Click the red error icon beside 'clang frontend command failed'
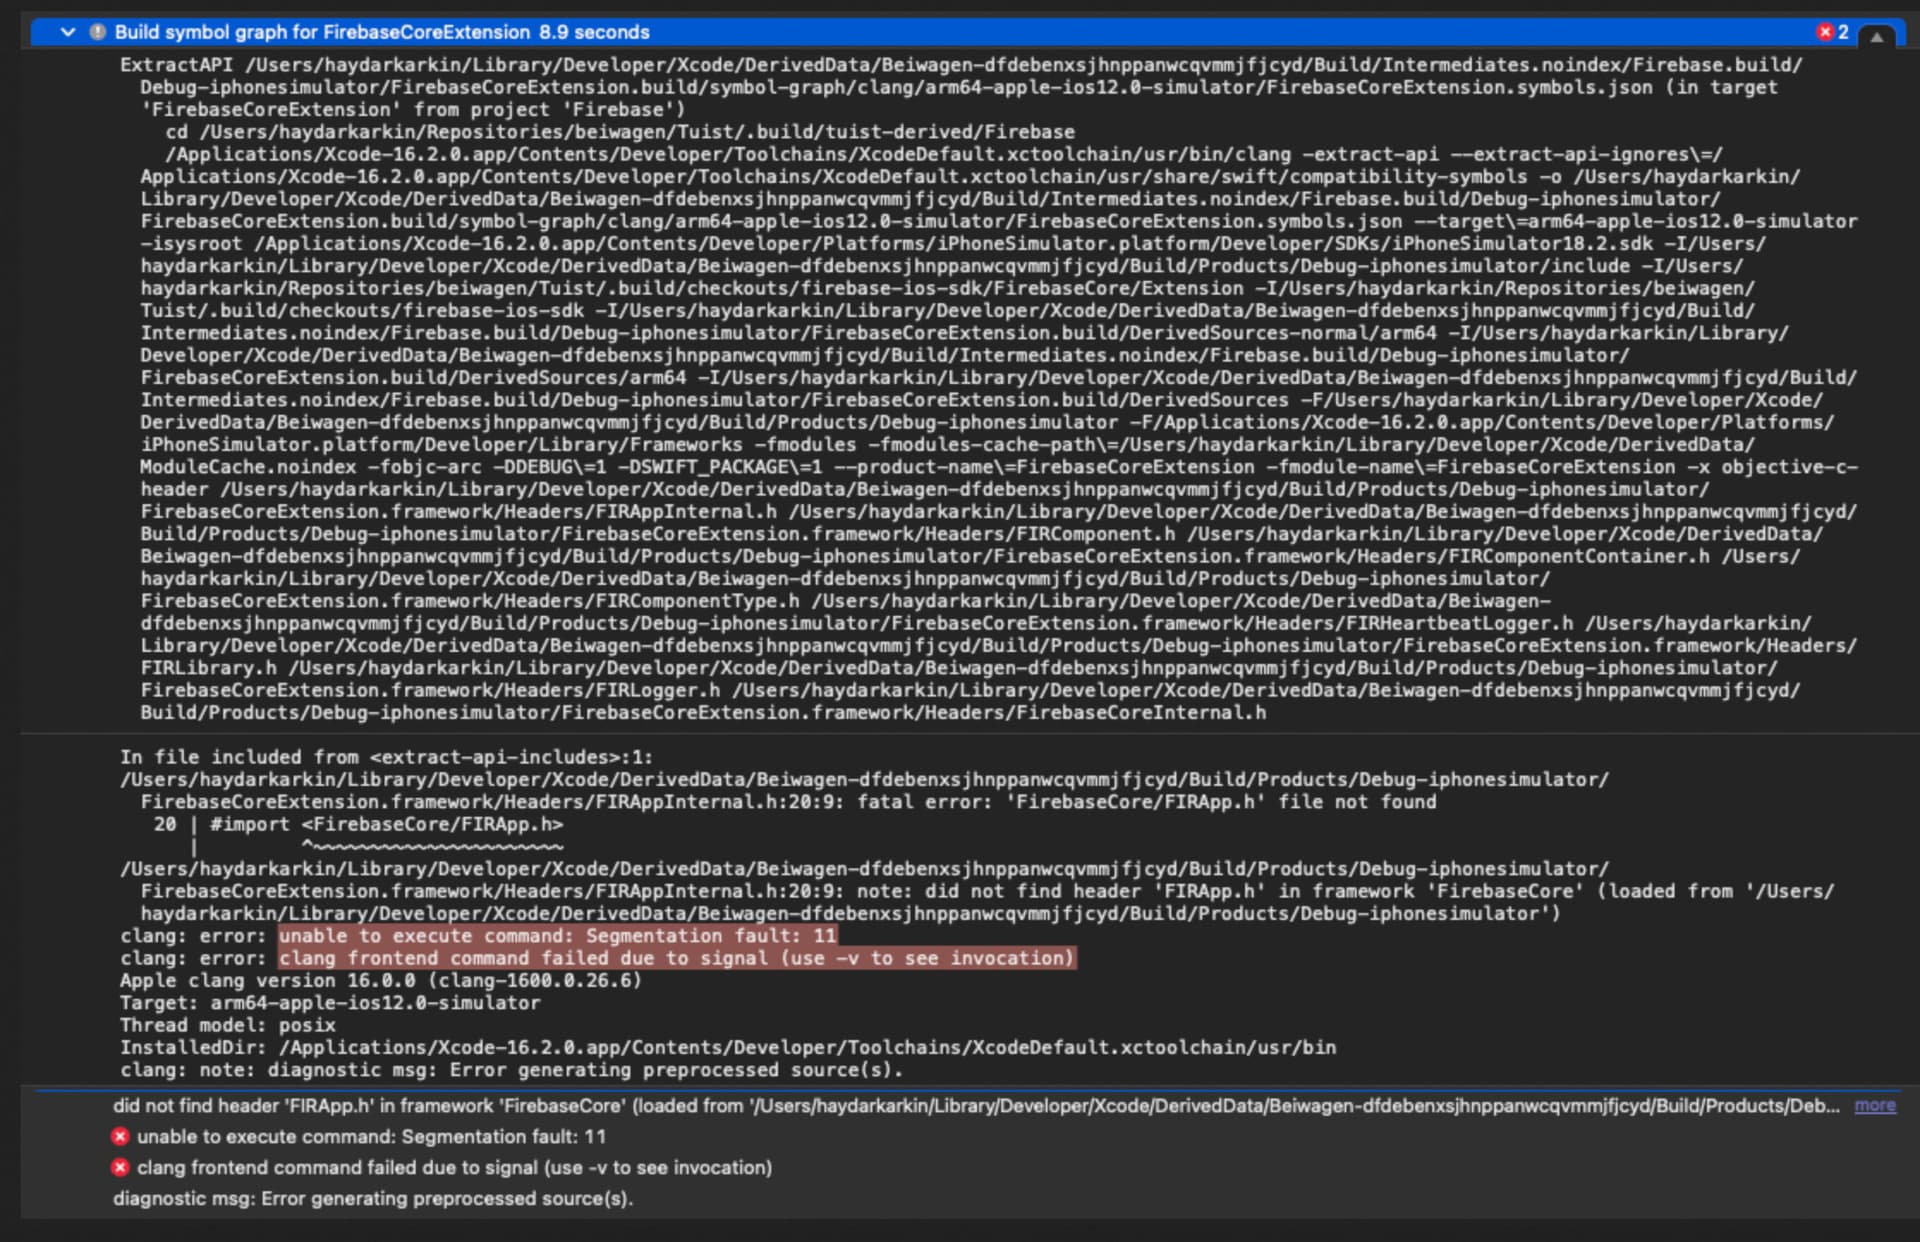Image resolution: width=1920 pixels, height=1242 pixels. (x=120, y=1167)
